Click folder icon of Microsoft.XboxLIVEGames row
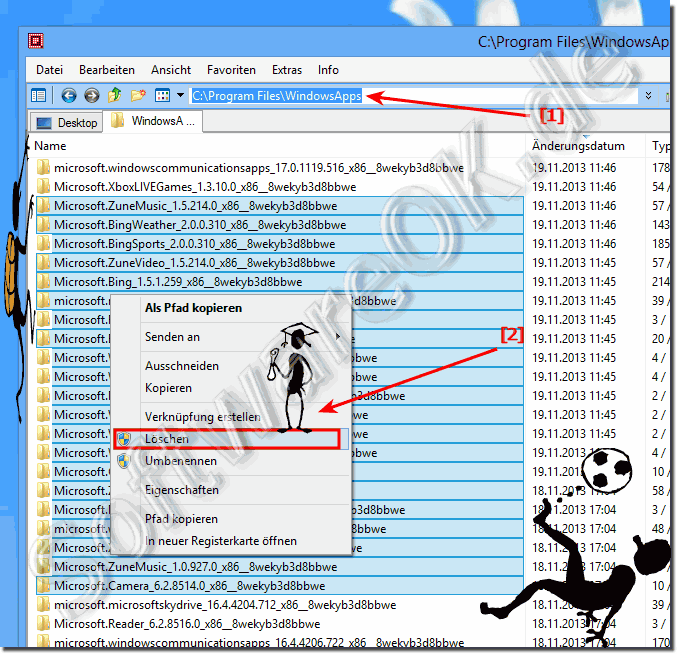Viewport: 677px width, 654px height. click(x=43, y=186)
